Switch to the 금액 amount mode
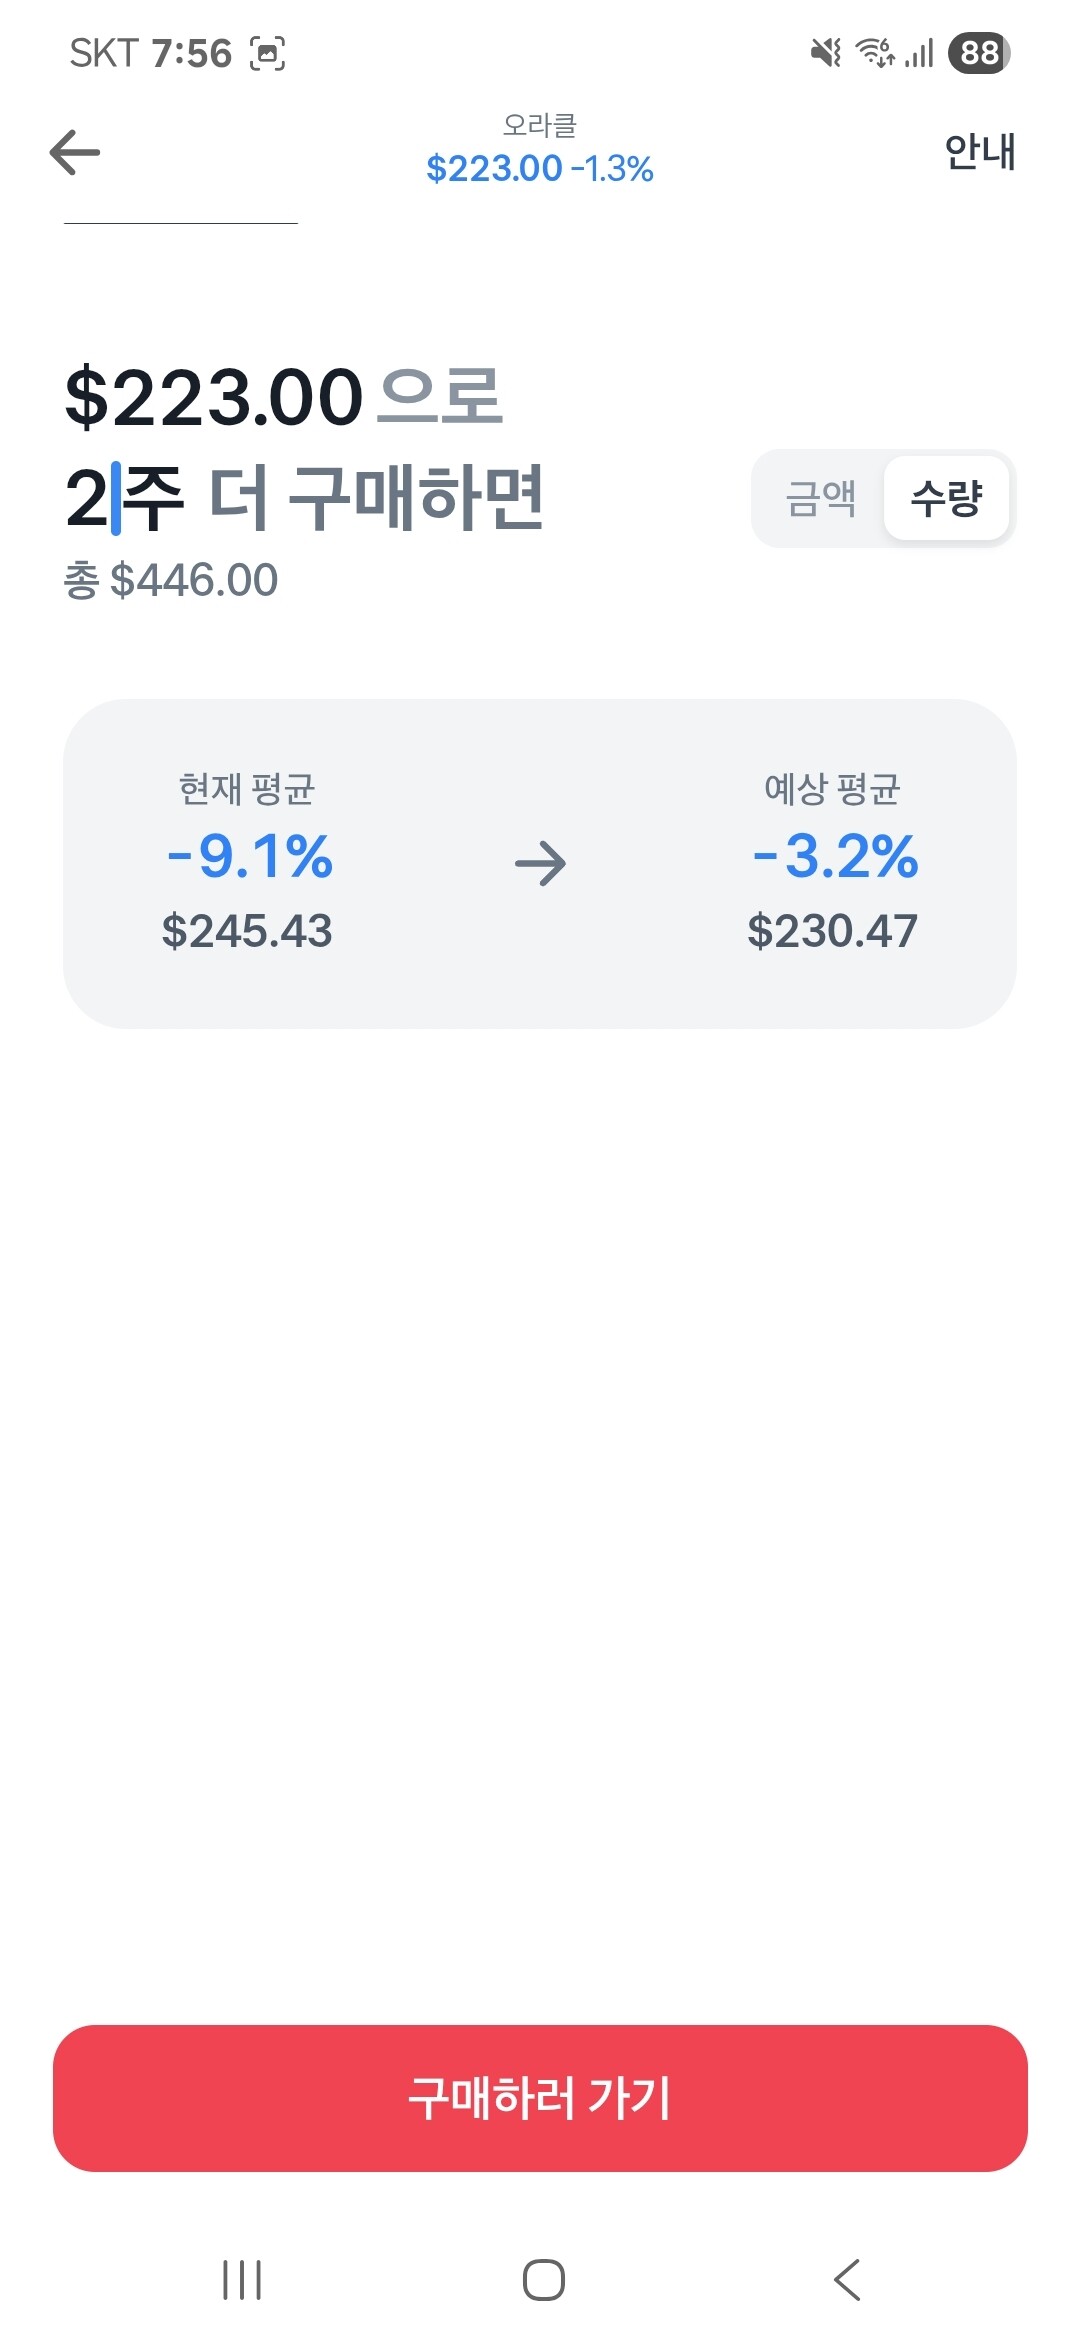 tap(820, 498)
